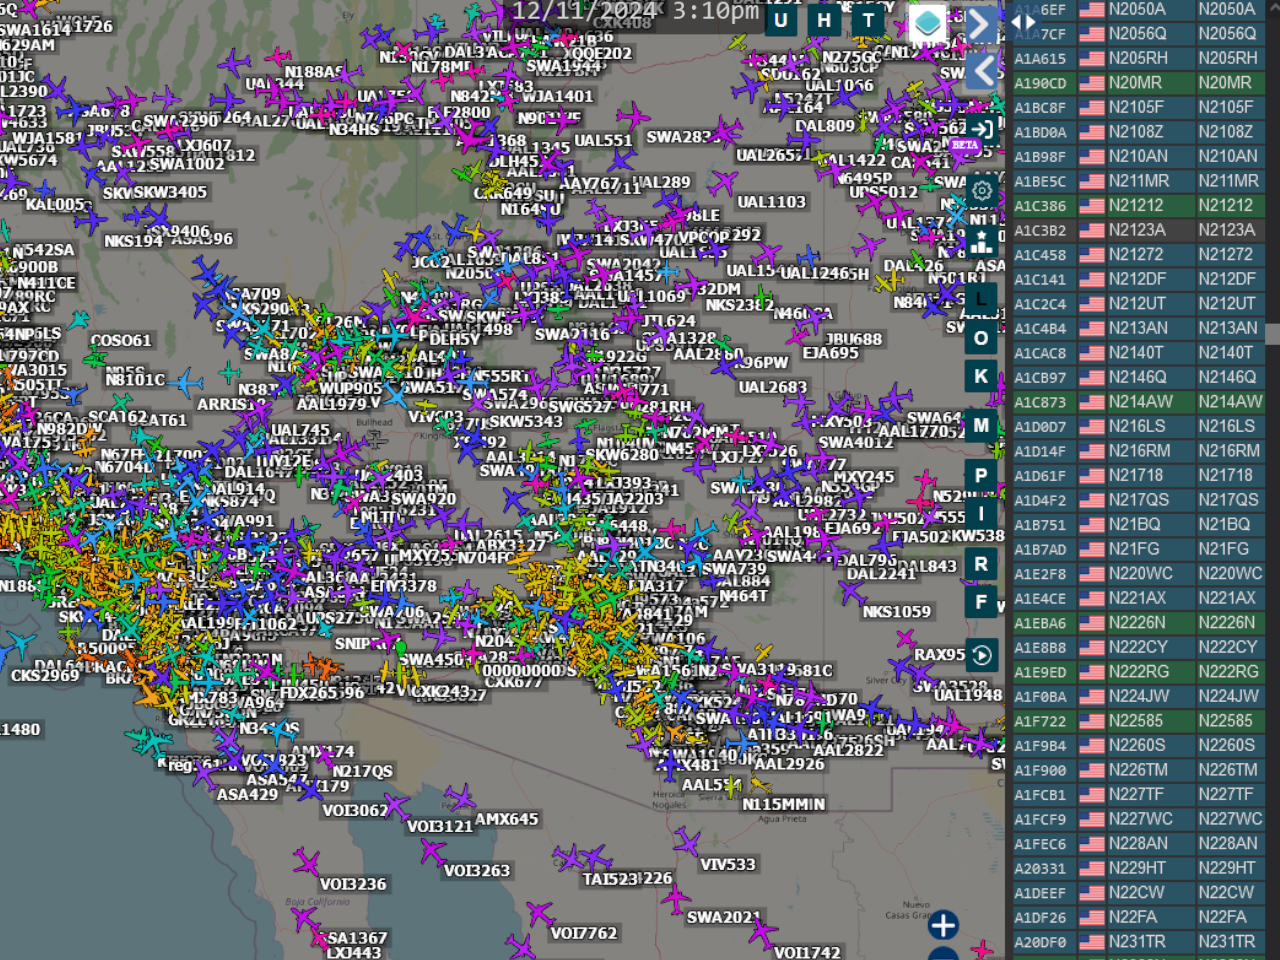
Task: Toggle the M multiselect button
Action: pyautogui.click(x=981, y=425)
